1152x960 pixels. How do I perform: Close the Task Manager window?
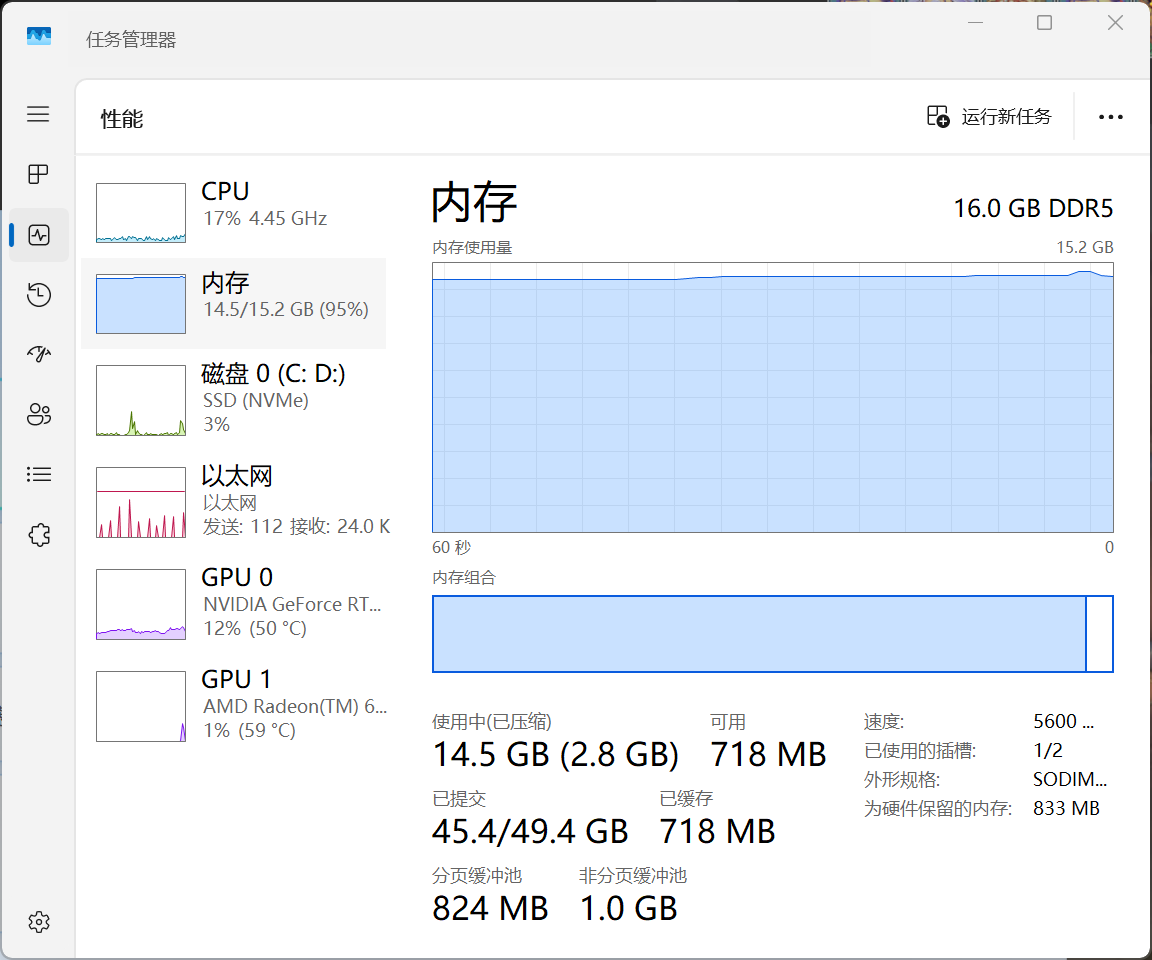(1115, 23)
